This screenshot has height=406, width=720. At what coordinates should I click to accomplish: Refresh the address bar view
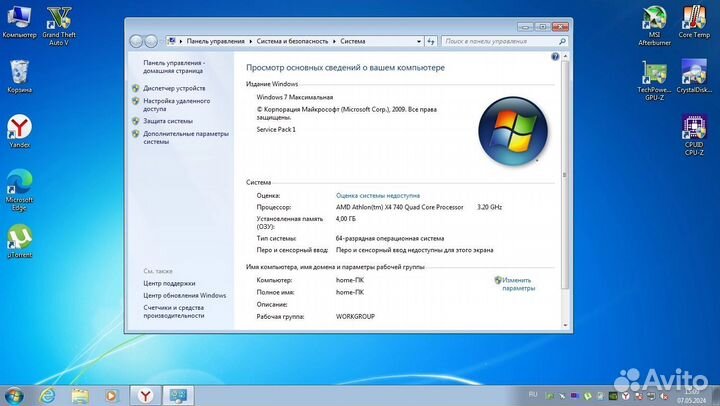pos(431,41)
